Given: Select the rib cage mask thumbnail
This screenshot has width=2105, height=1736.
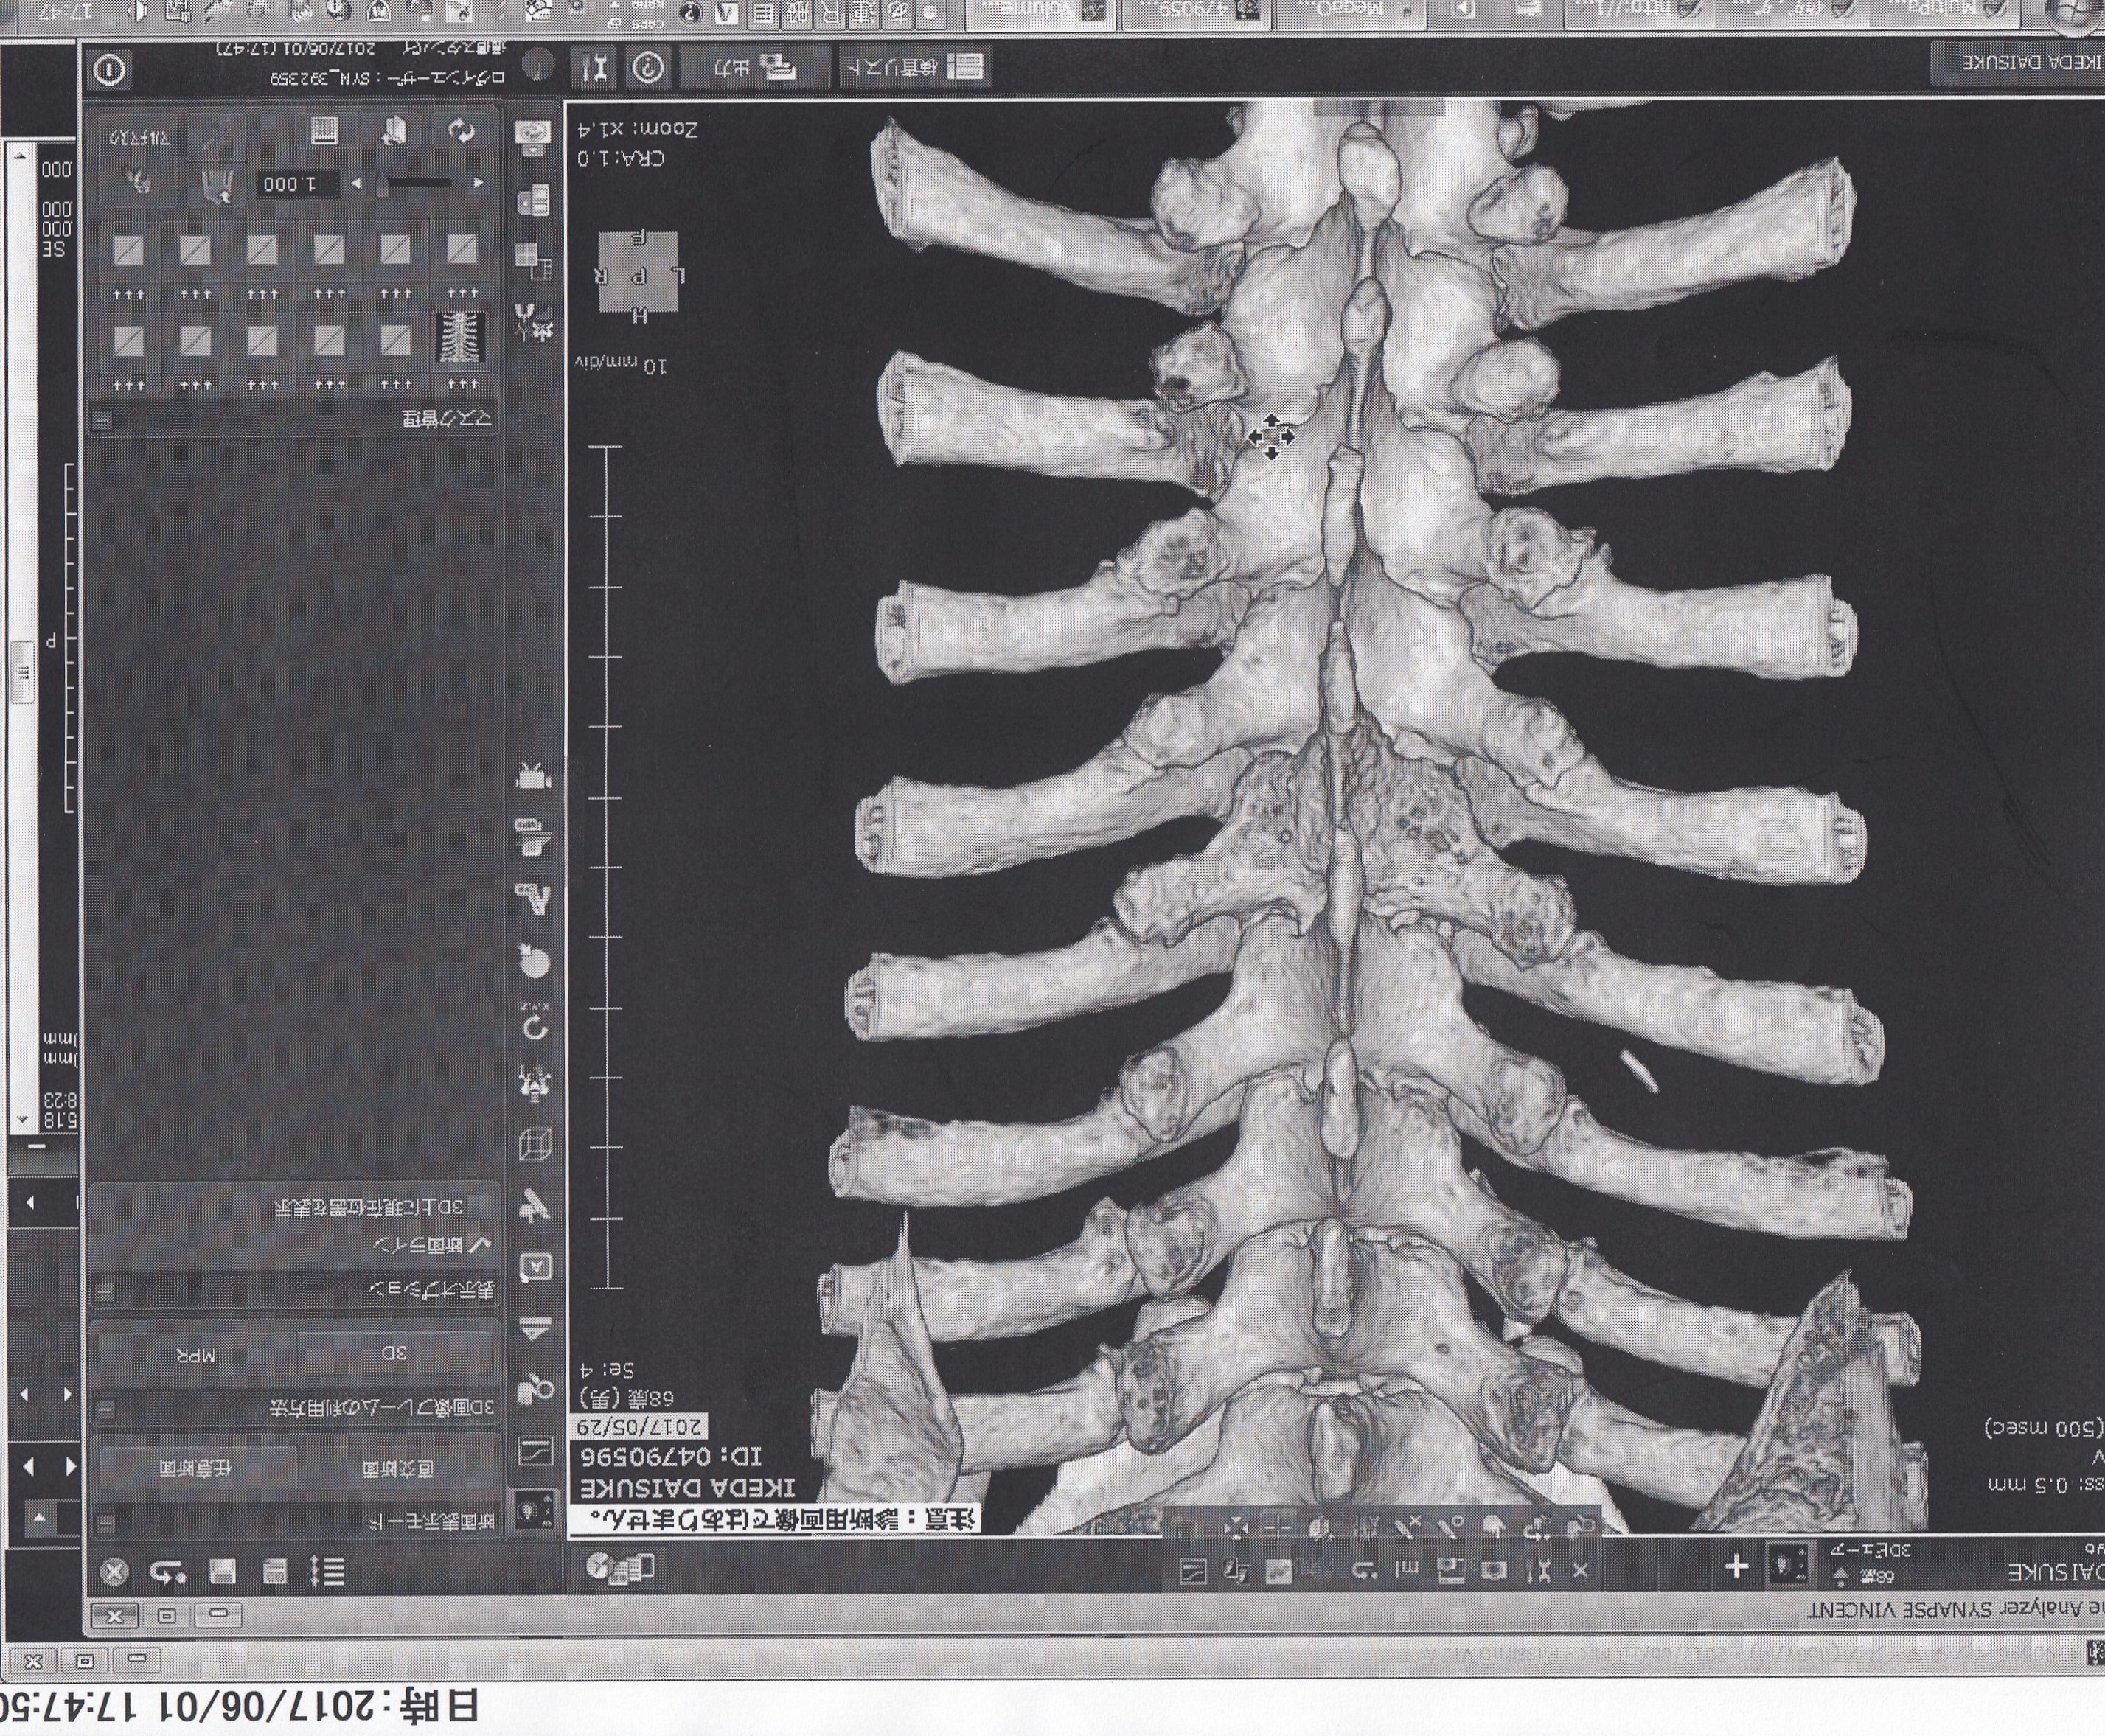Looking at the screenshot, I should click(x=461, y=340).
